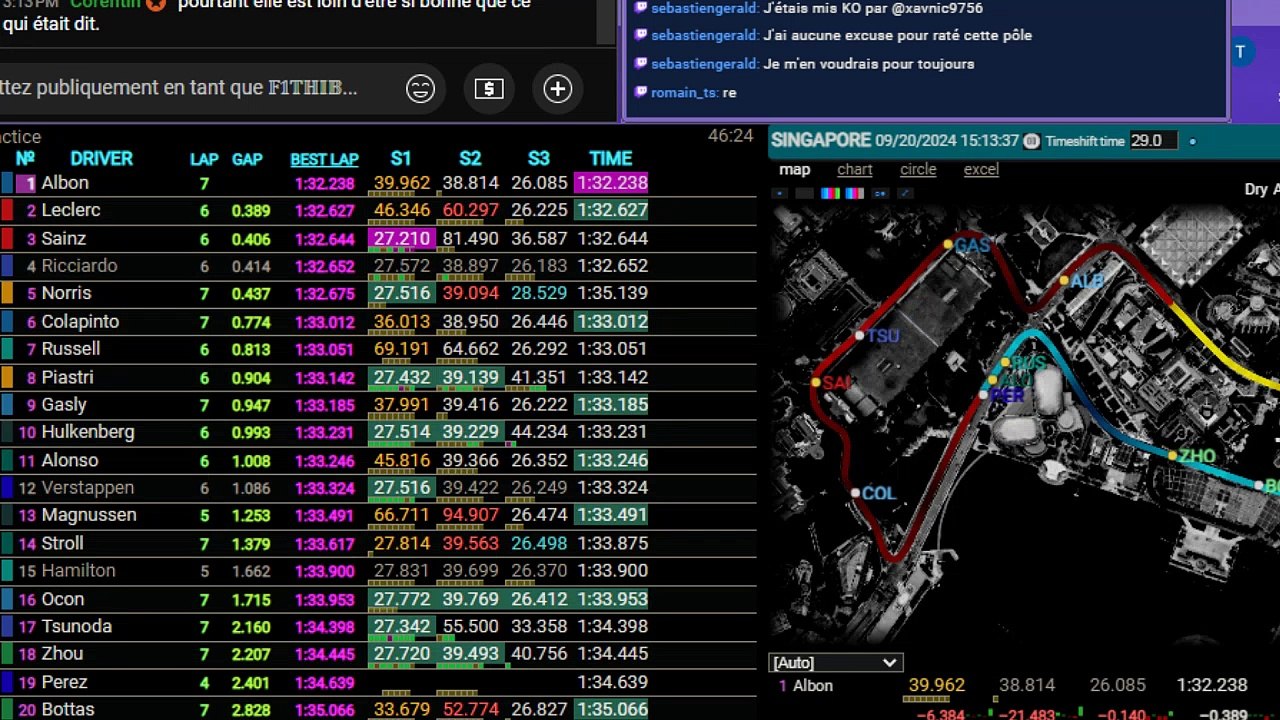Click Zhou's gap value 2.207
This screenshot has width=1280, height=720.
click(x=251, y=654)
